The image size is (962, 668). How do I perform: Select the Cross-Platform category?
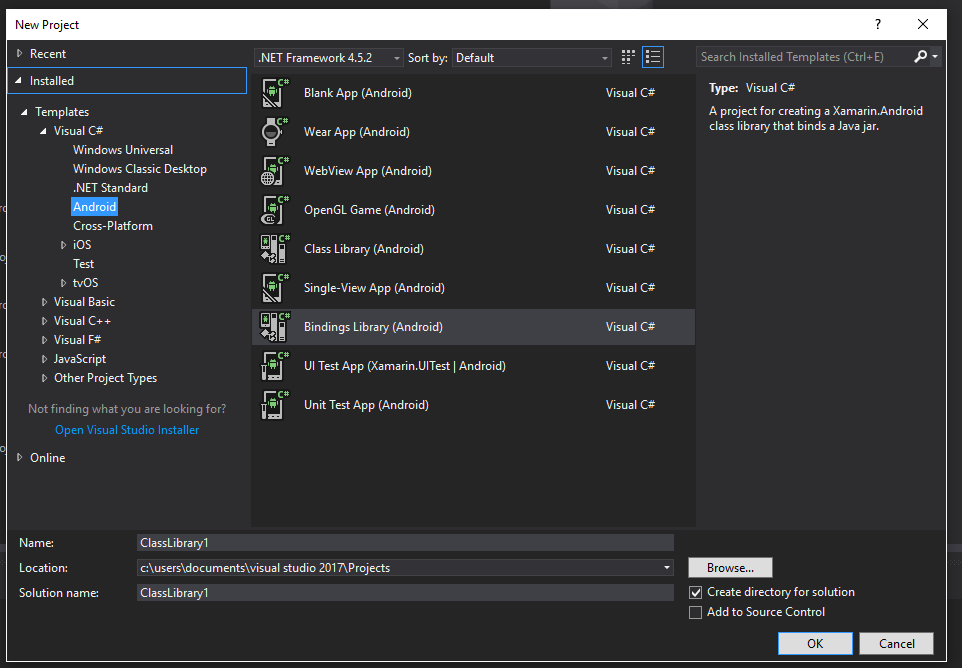(113, 226)
